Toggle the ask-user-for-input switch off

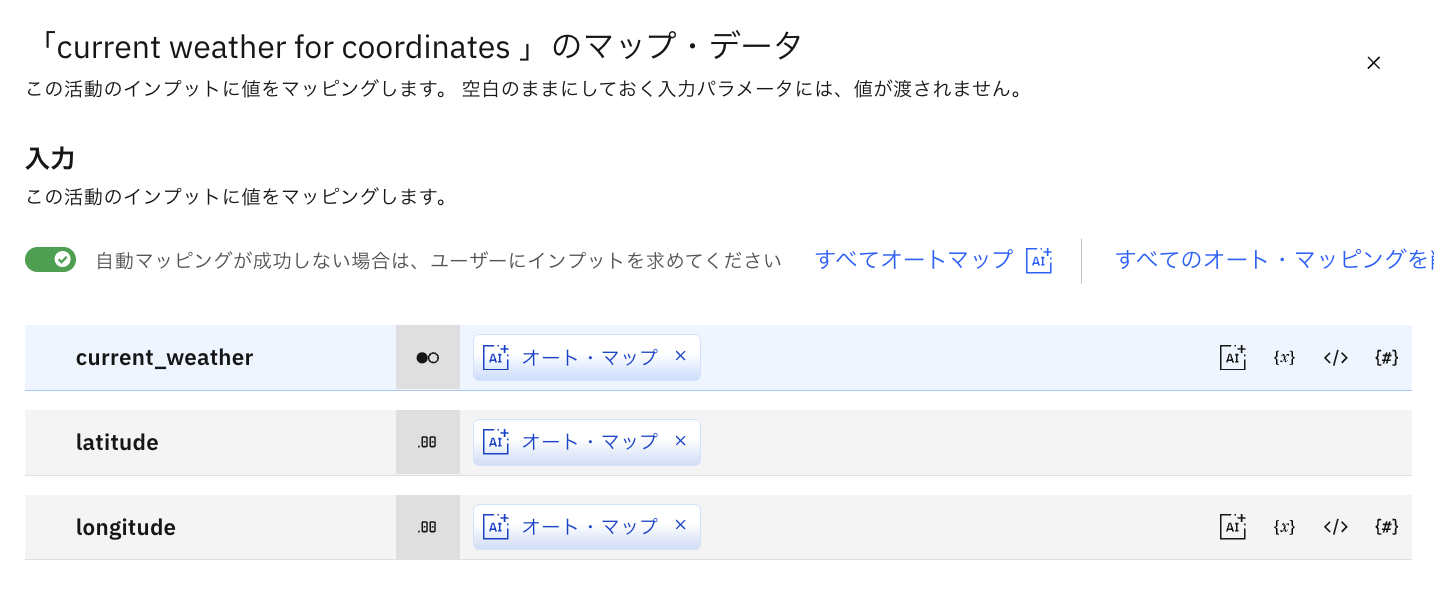51,260
